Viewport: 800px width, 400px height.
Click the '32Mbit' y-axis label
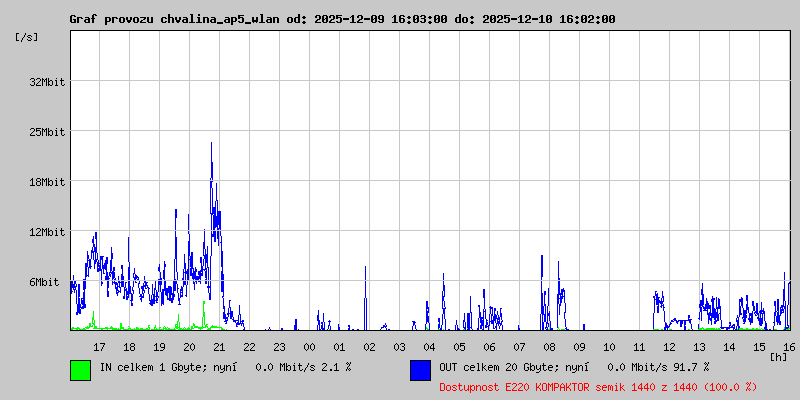point(47,82)
